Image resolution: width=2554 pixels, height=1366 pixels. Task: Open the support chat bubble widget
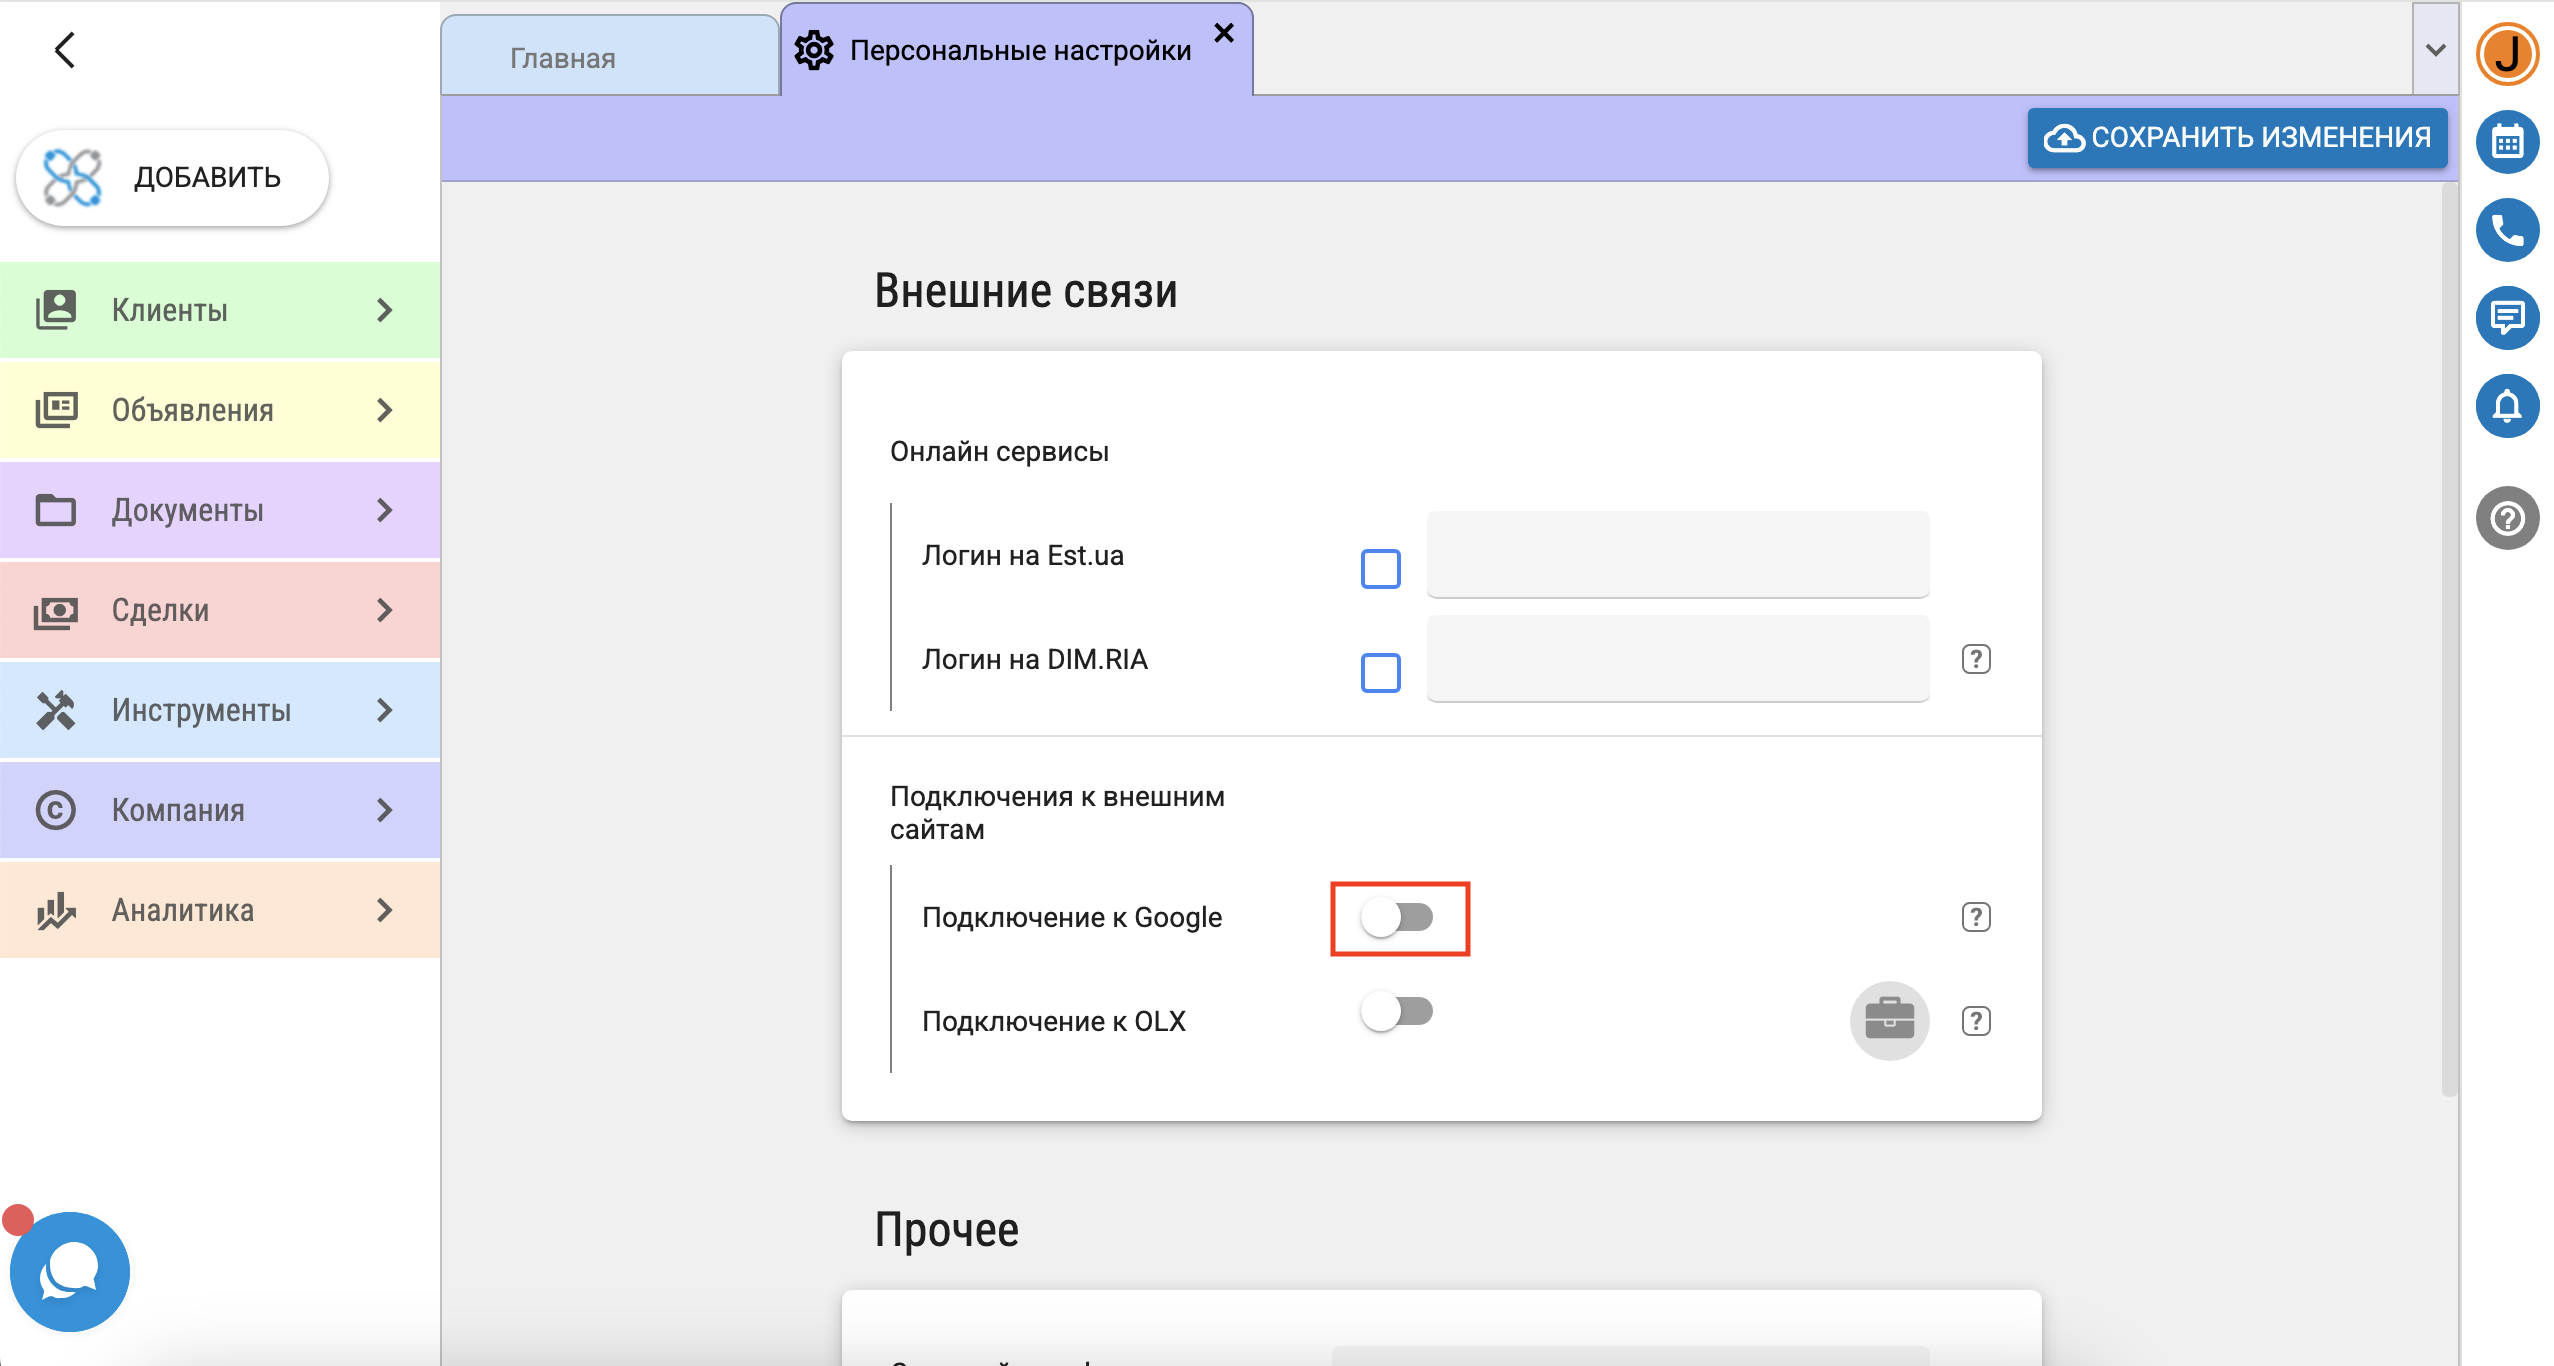pos(69,1271)
